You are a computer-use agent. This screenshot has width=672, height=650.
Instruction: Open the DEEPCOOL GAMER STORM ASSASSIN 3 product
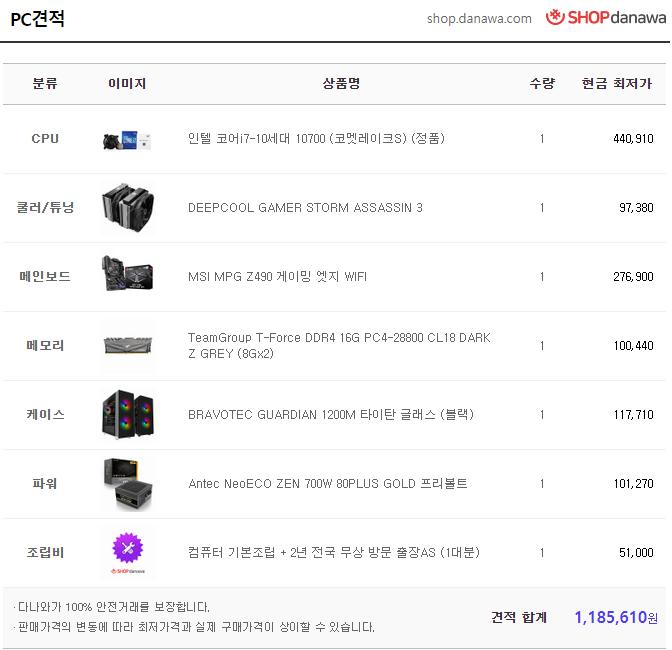click(305, 208)
